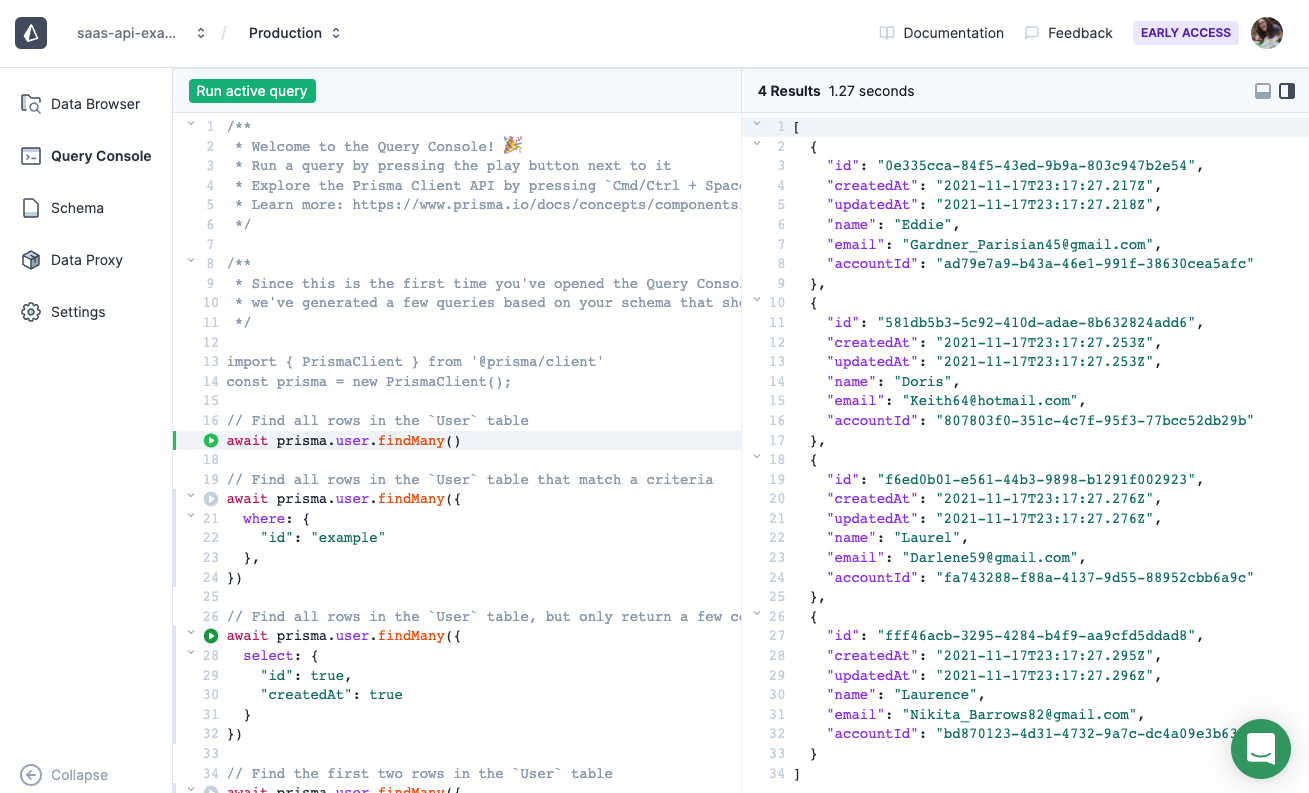Open the saas-api-exa... project switcher
This screenshot has height=793, width=1309.
coord(141,33)
